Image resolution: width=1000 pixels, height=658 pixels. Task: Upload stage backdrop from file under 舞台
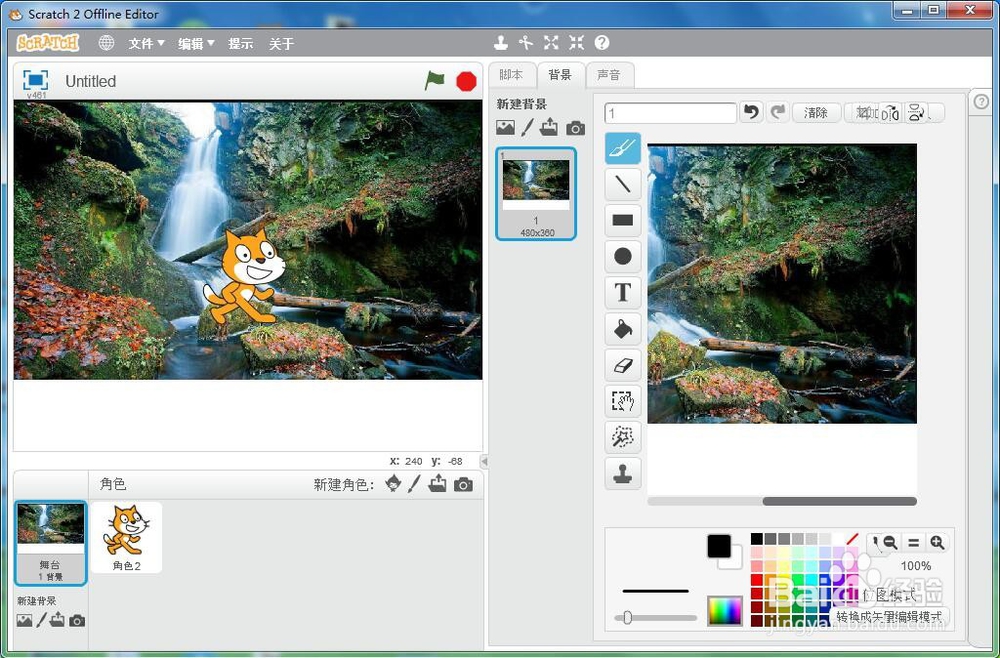click(57, 619)
